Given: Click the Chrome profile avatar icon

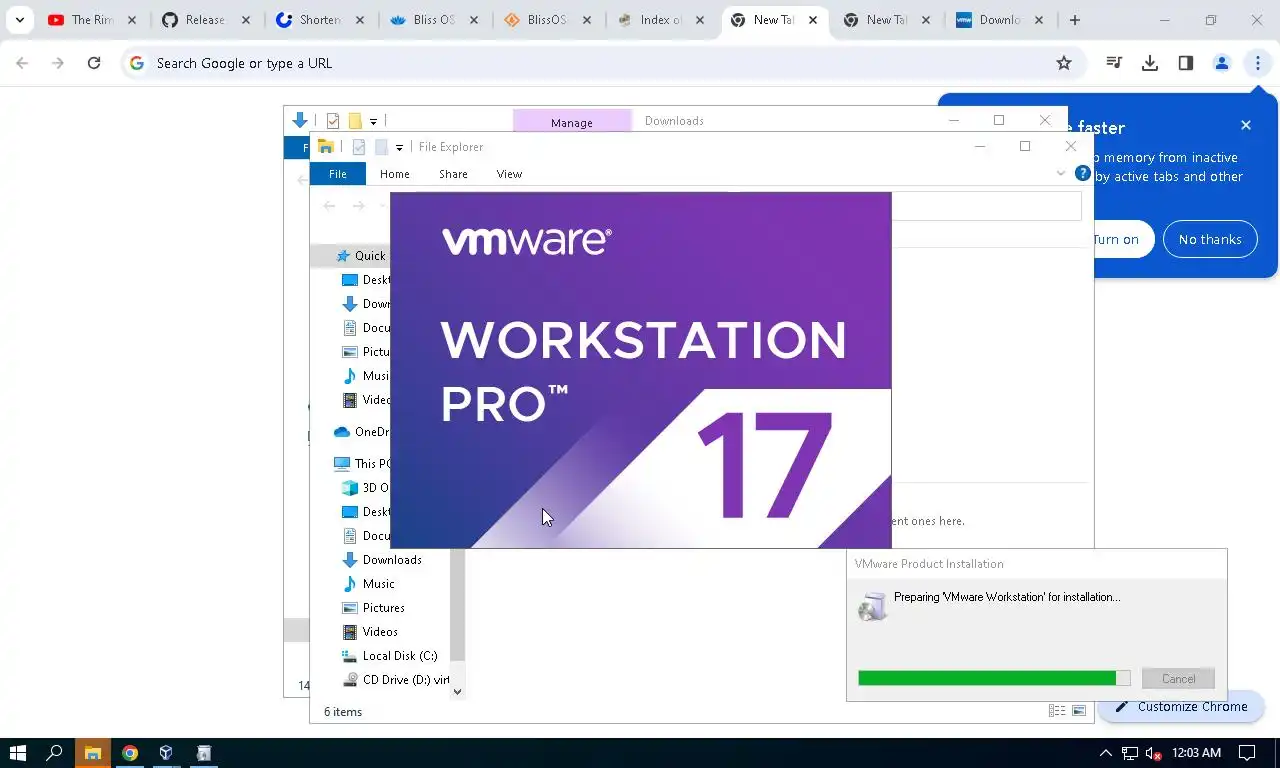Looking at the screenshot, I should click(x=1221, y=63).
